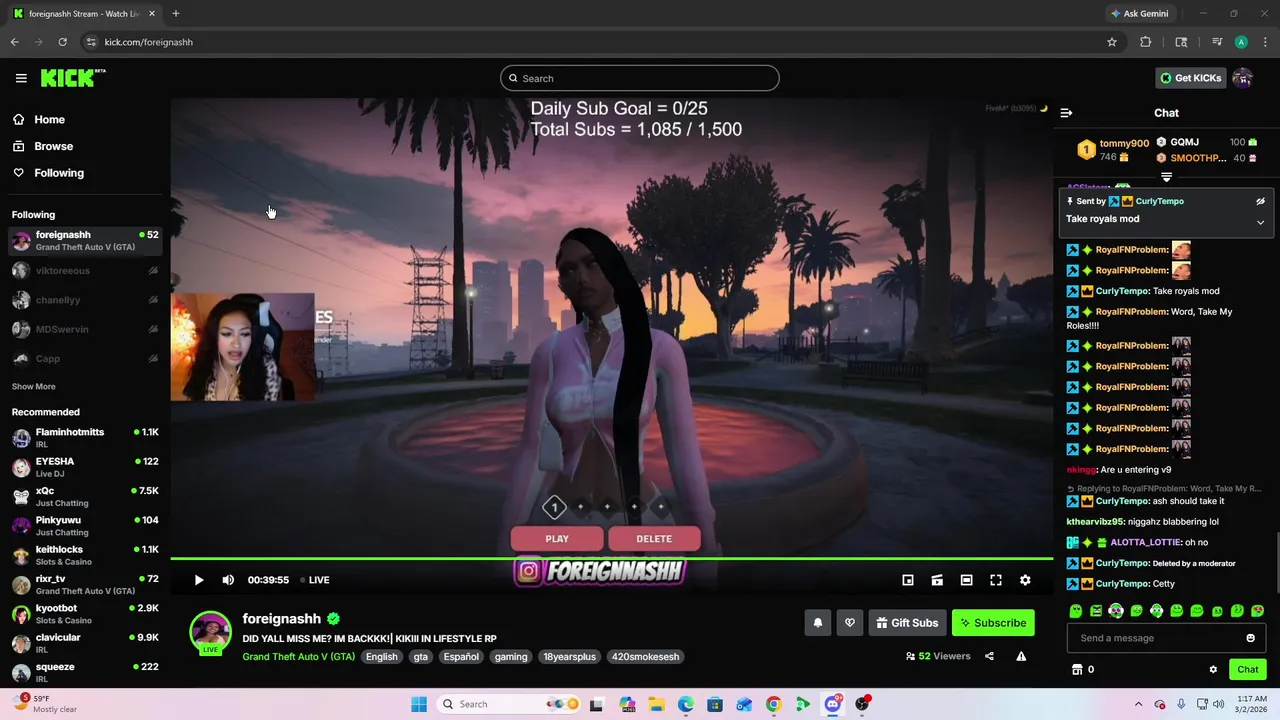The image size is (1280, 720).
Task: Open browser extensions puzzle icon
Action: point(1146,42)
